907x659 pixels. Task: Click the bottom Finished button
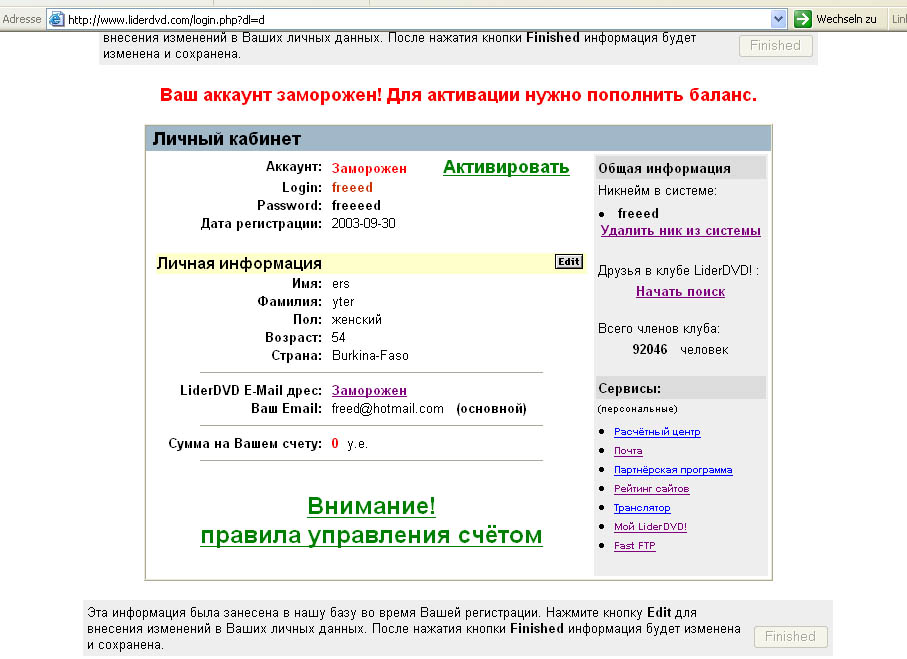coord(789,637)
